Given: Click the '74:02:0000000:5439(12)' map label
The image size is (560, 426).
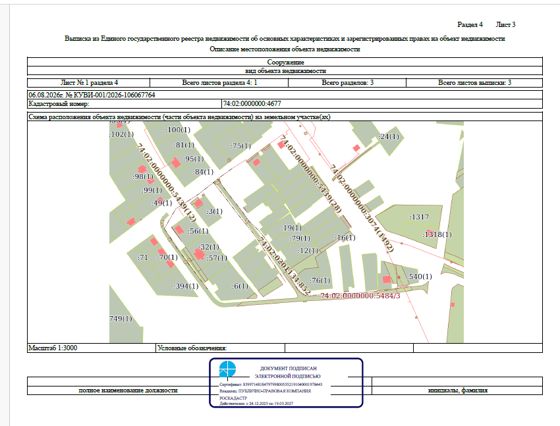Looking at the screenshot, I should (166, 182).
